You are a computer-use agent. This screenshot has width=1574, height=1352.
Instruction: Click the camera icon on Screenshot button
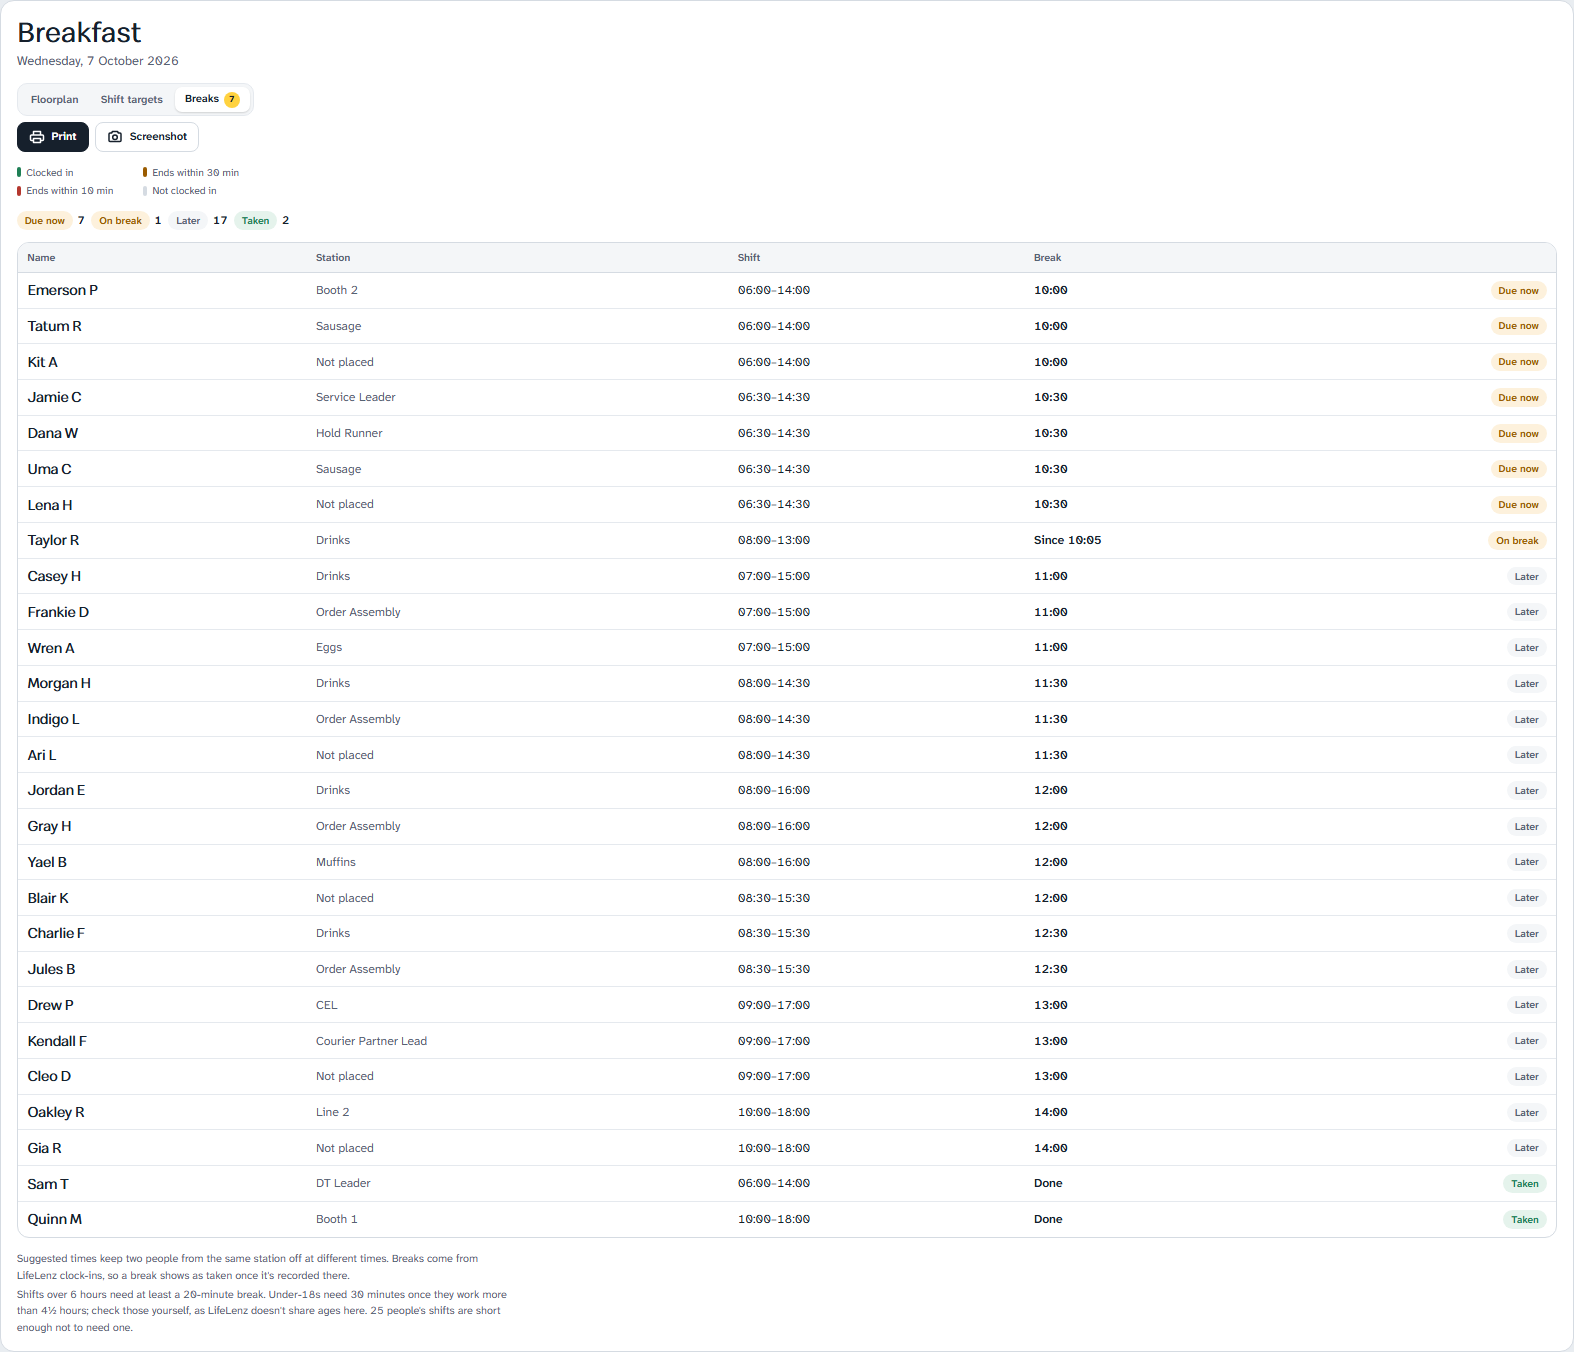(115, 137)
